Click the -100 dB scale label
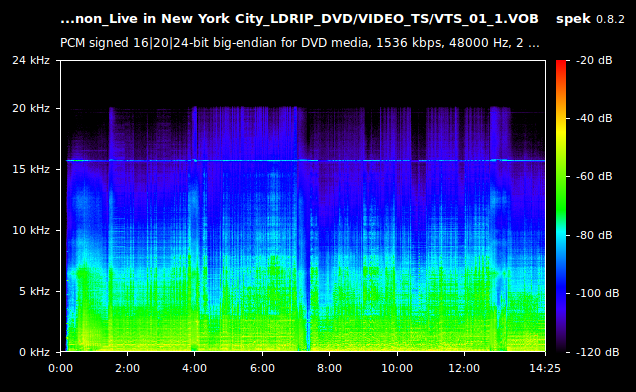 pyautogui.click(x=597, y=293)
